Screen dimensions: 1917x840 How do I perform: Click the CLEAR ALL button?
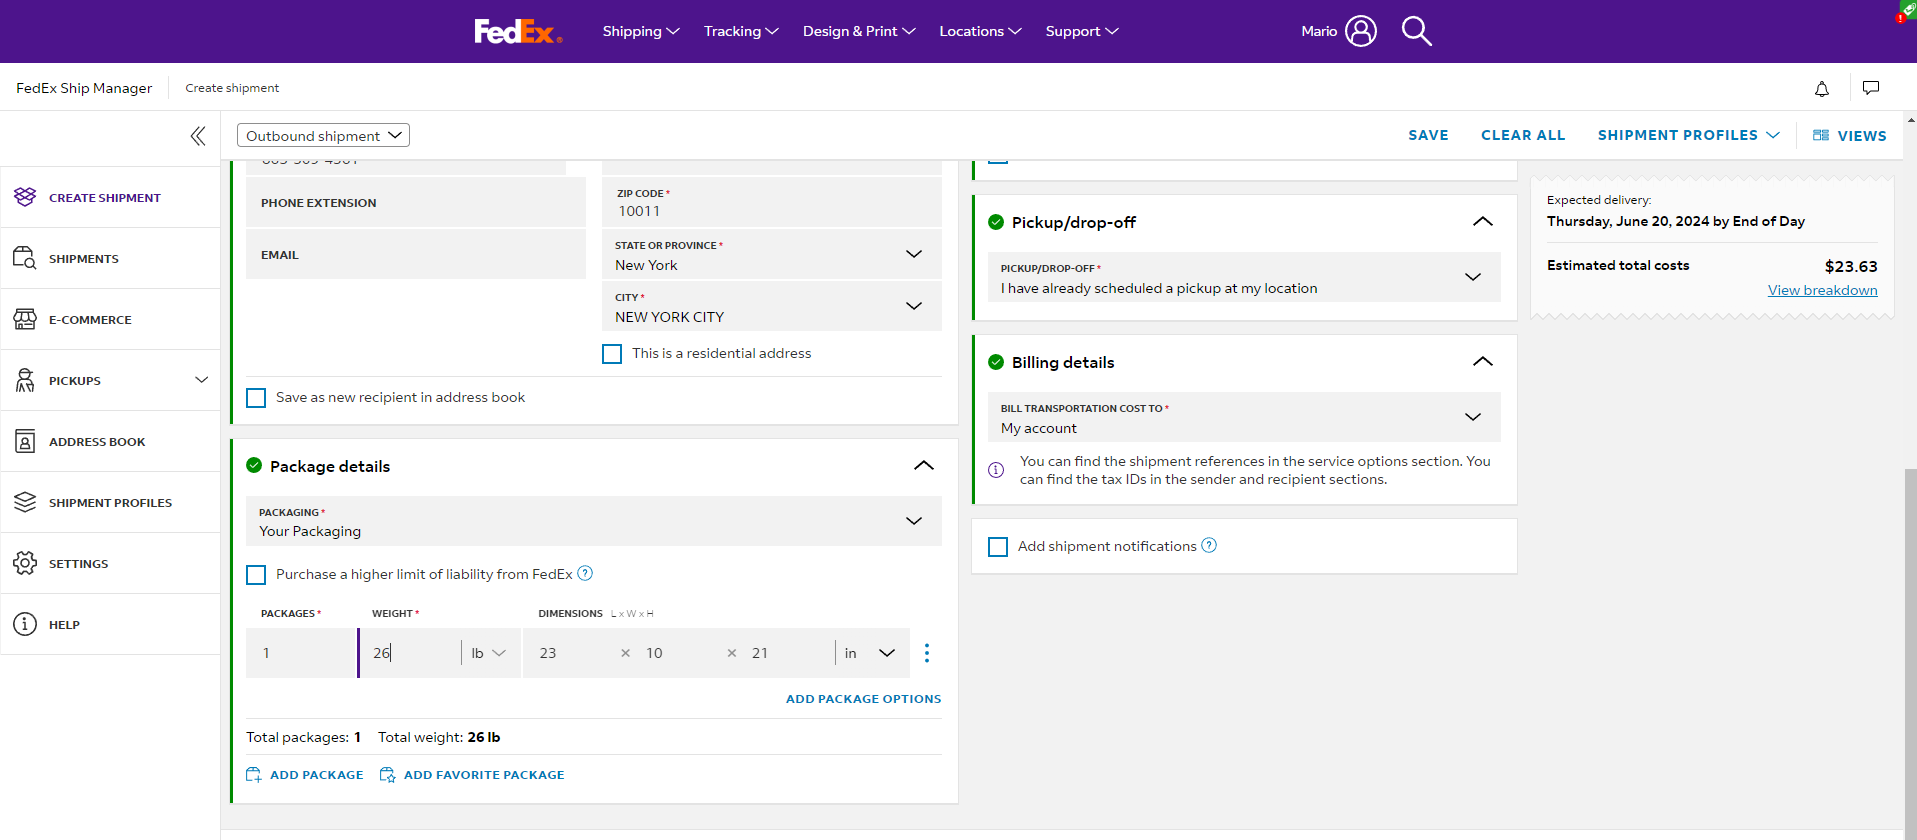[1523, 135]
